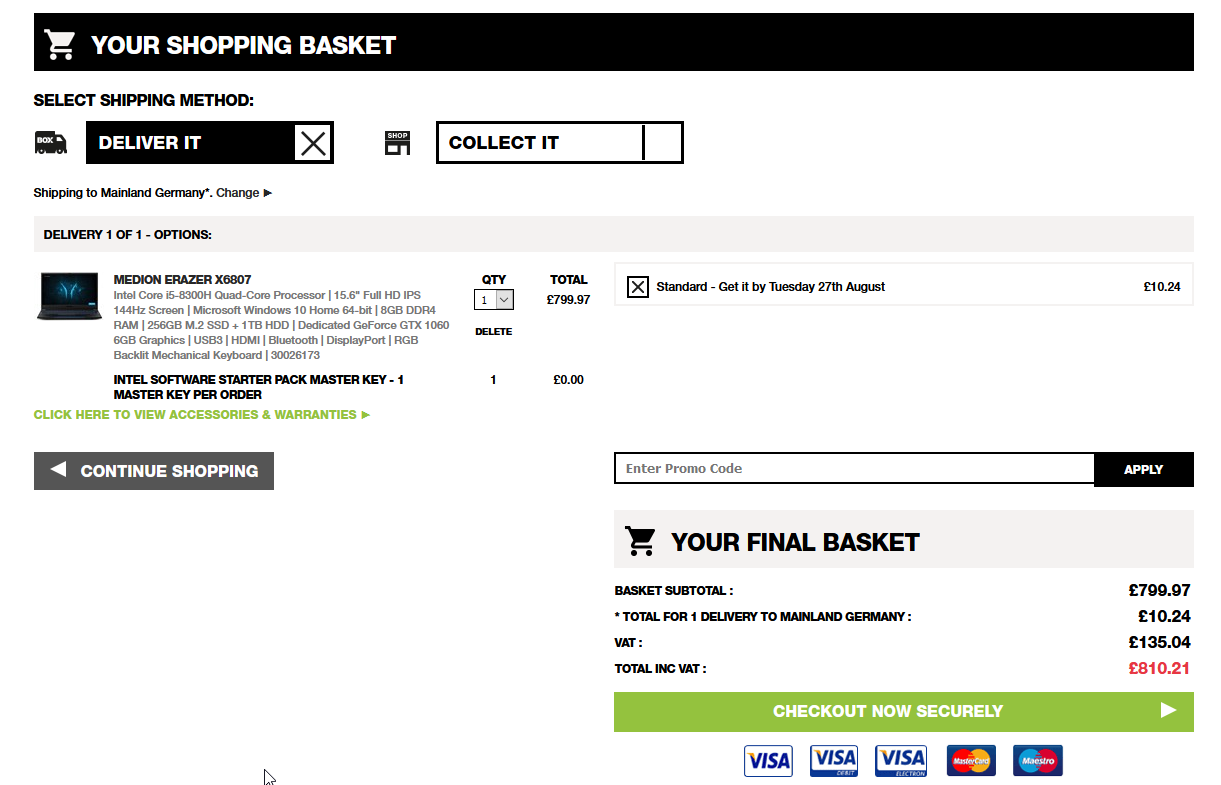Click the shop store collection icon
Viewport: 1221px width, 785px height.
pos(398,143)
